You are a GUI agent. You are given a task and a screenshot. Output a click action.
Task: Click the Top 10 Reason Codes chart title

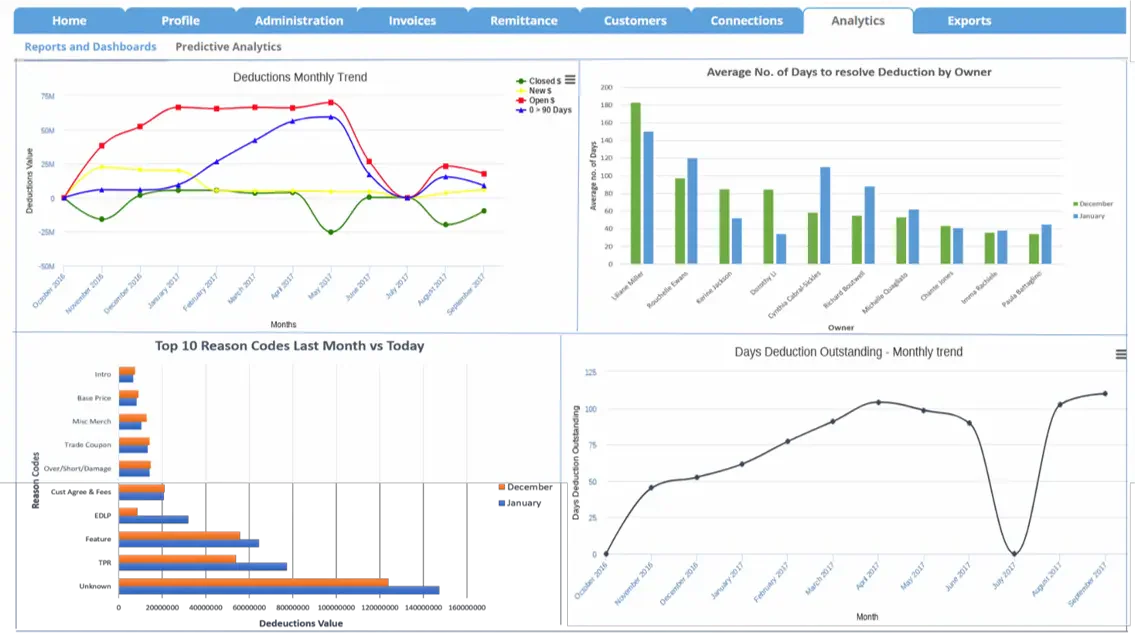pos(290,346)
